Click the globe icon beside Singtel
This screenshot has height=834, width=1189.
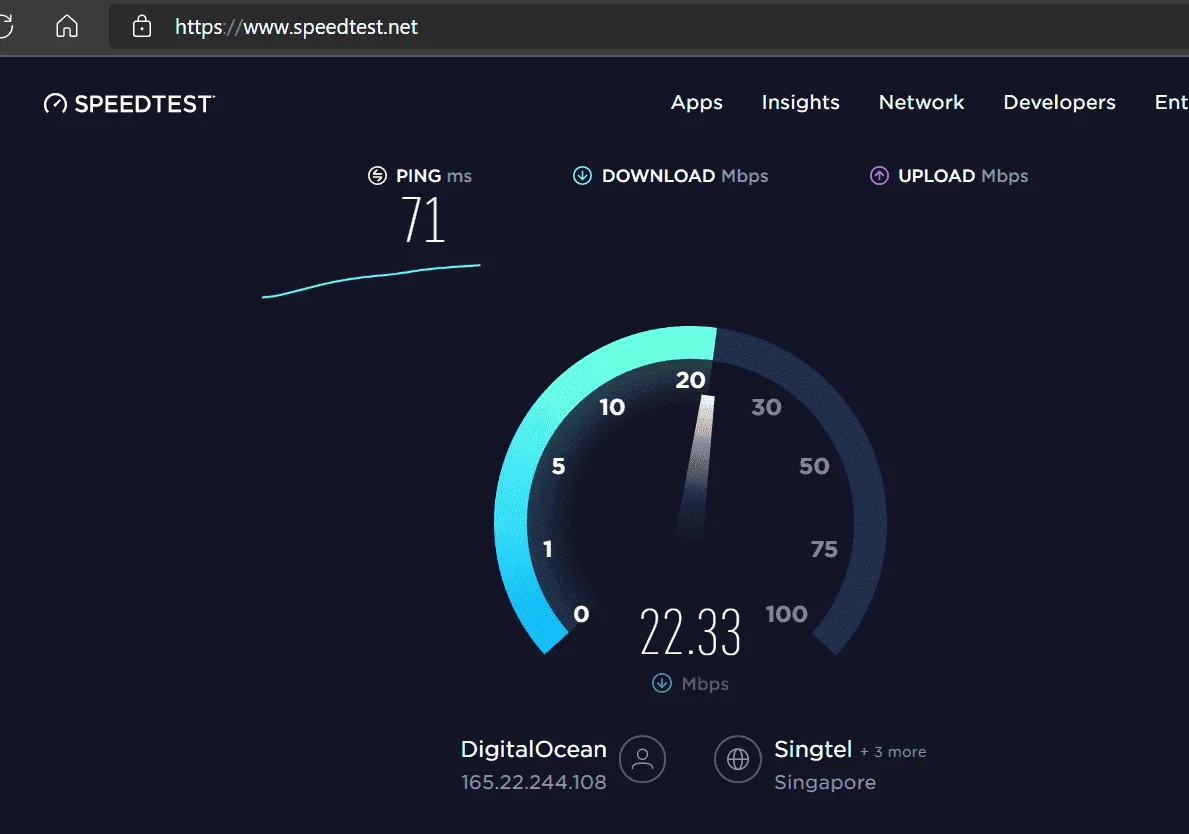(737, 759)
